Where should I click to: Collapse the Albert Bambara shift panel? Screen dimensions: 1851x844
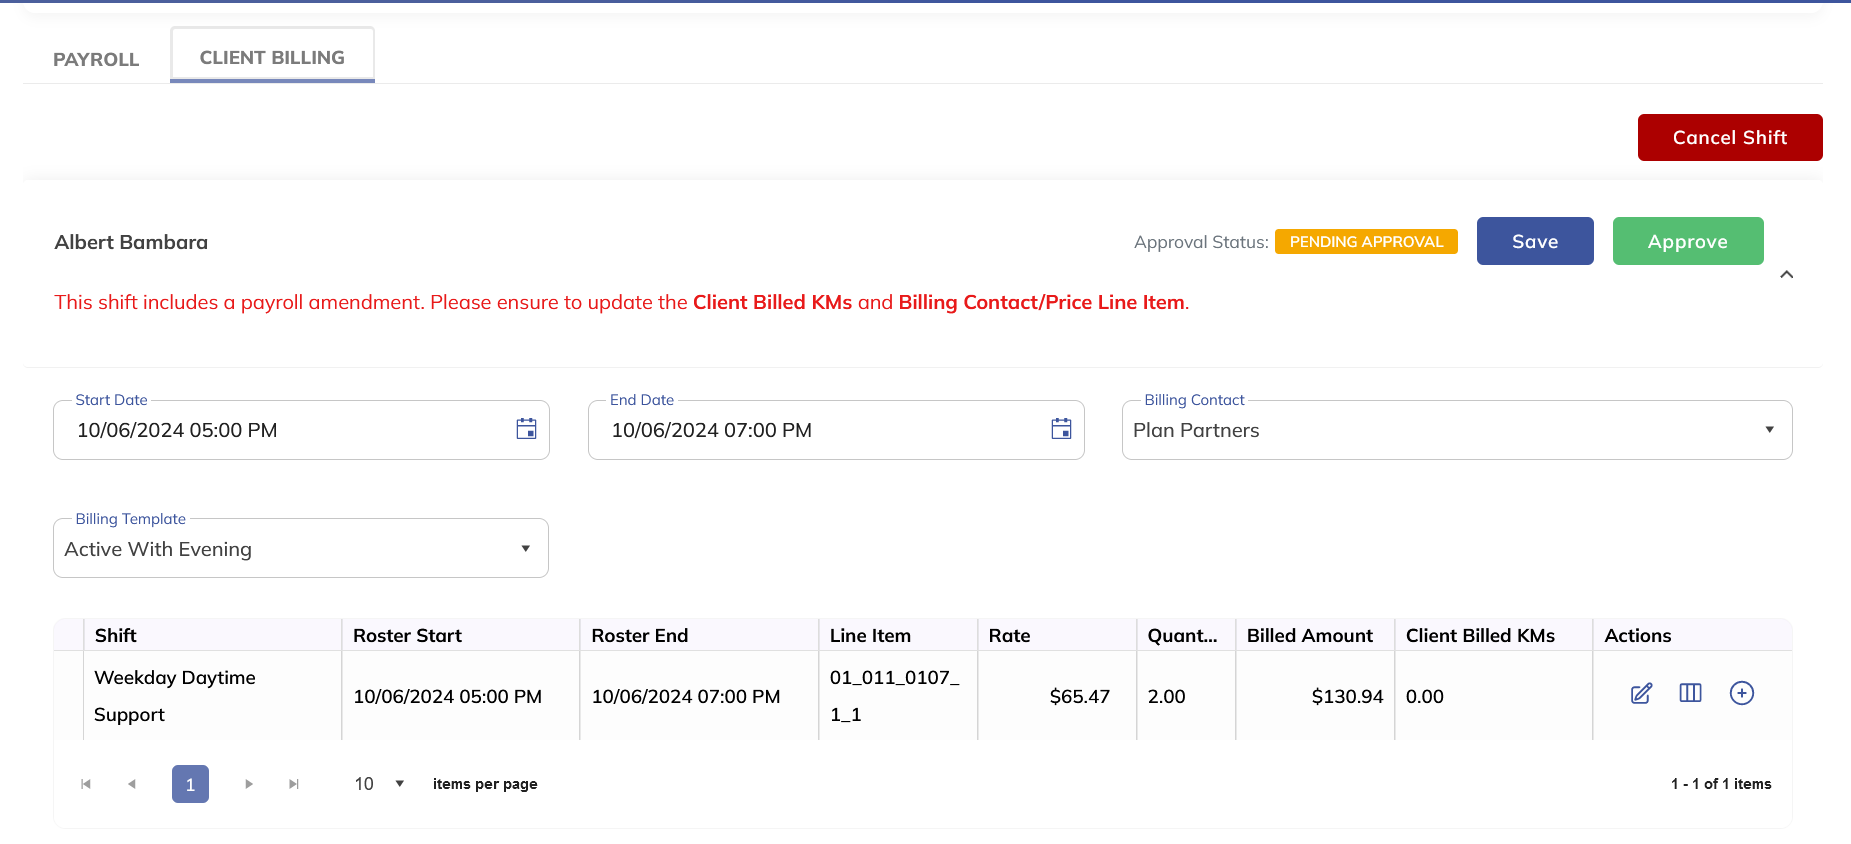[1786, 275]
